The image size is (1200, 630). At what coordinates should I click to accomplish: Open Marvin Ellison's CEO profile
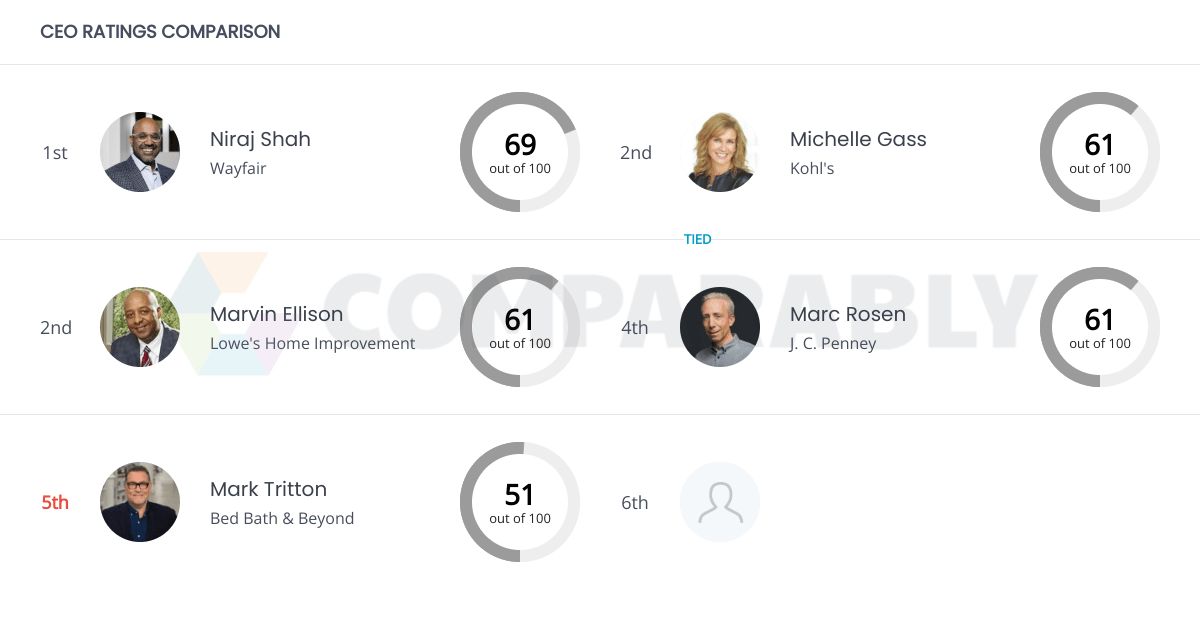(277, 314)
